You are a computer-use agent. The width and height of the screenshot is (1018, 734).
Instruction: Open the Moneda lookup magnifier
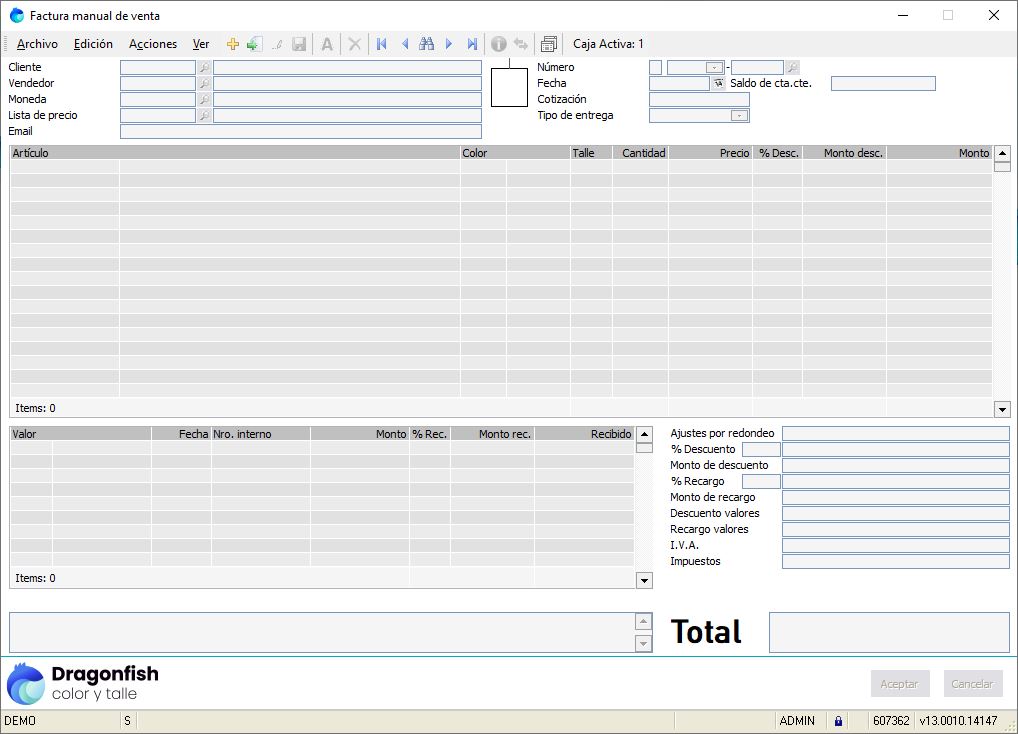point(205,99)
